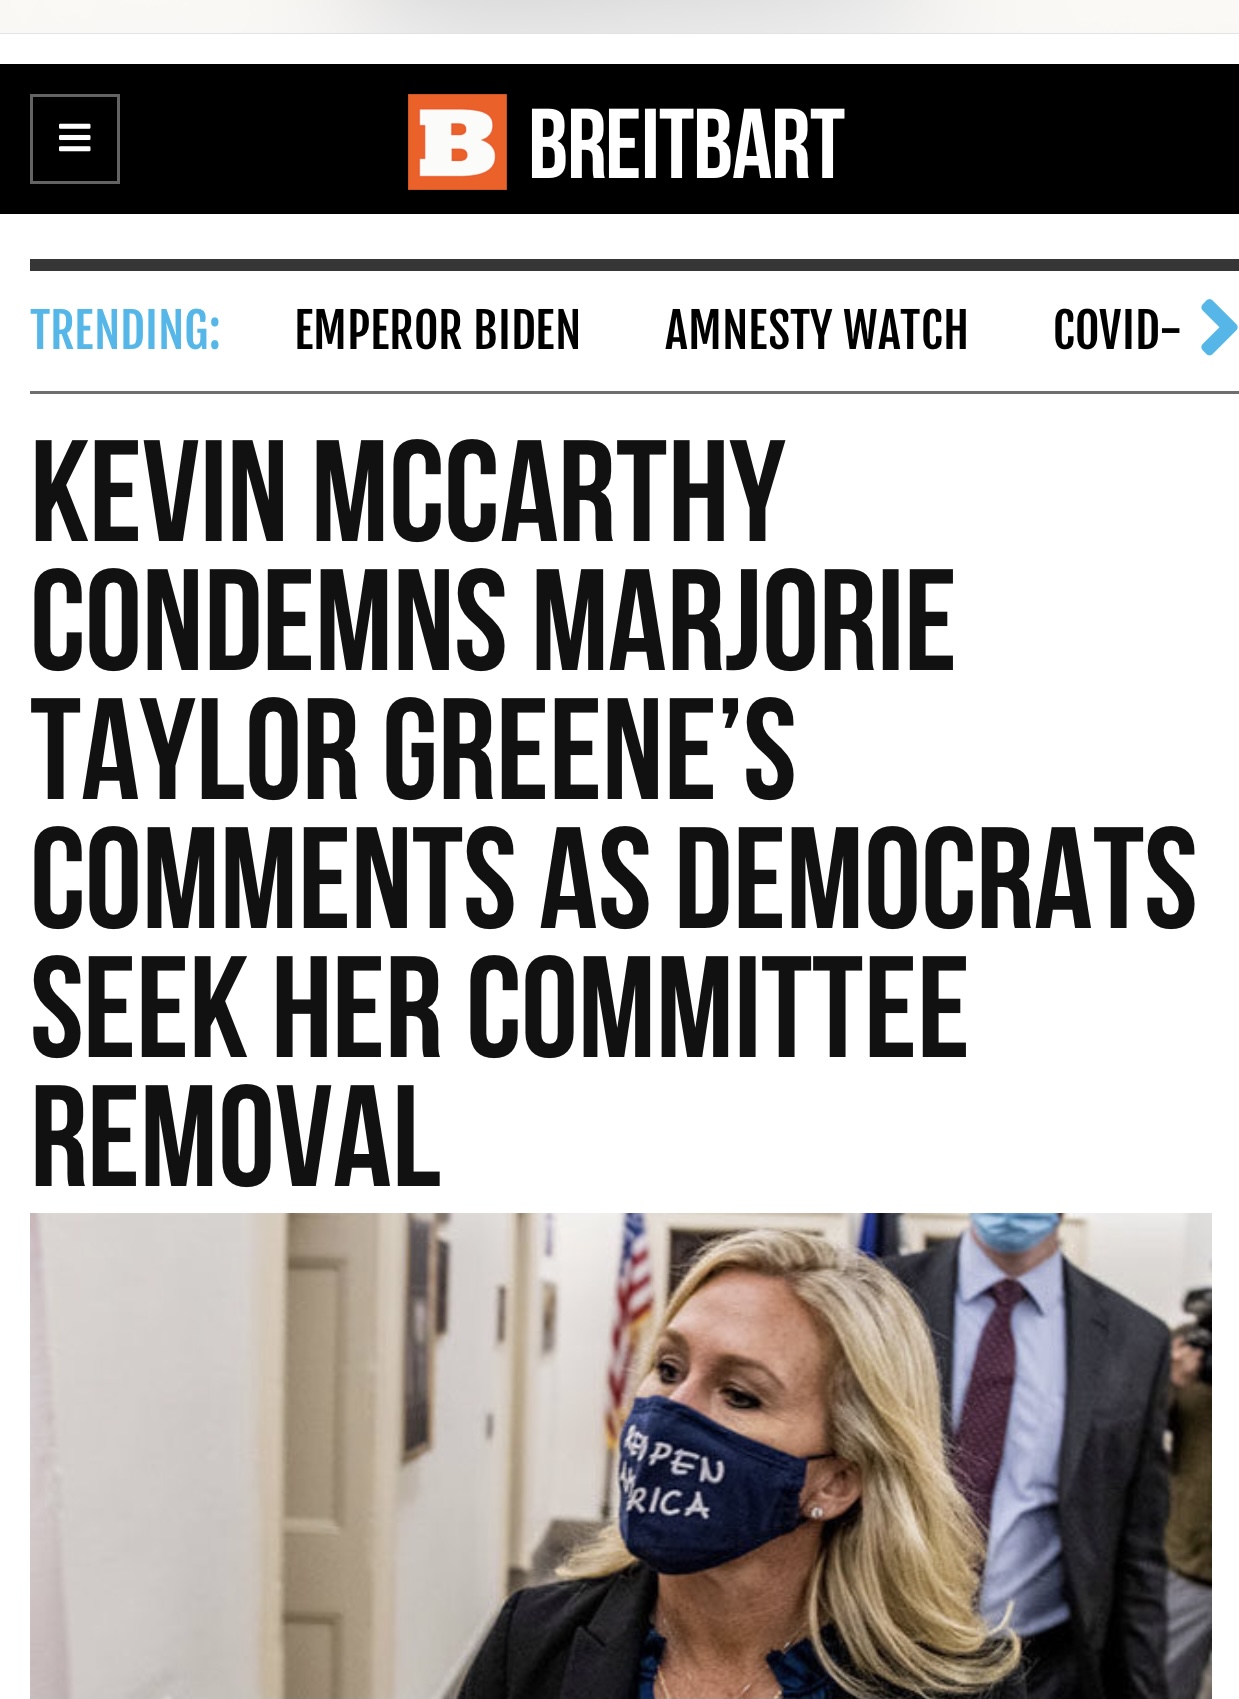1239x1699 pixels.
Task: Select the COVID- trending topic
Action: point(1117,330)
